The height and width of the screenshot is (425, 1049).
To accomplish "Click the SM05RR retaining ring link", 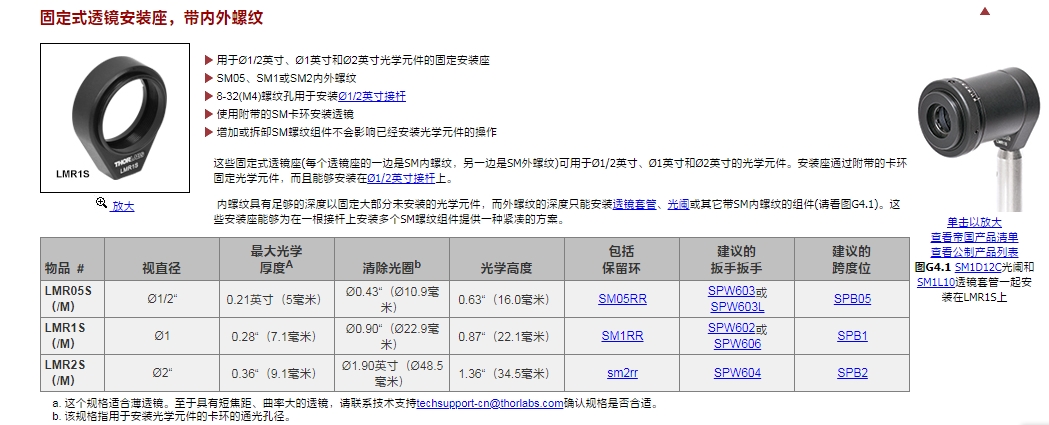I will (622, 299).
